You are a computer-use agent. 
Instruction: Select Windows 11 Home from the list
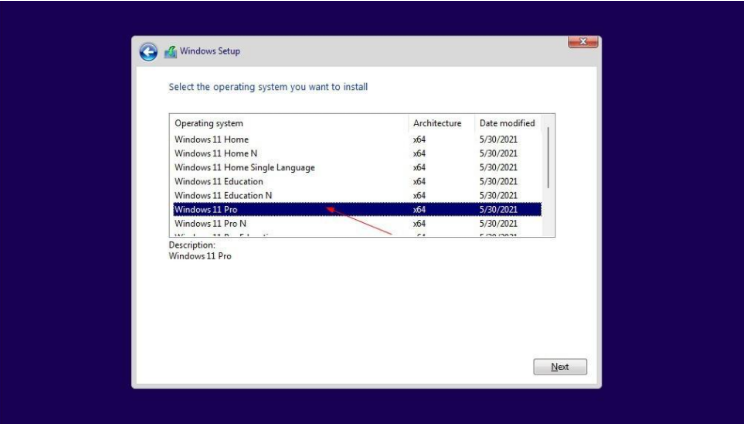coord(212,139)
